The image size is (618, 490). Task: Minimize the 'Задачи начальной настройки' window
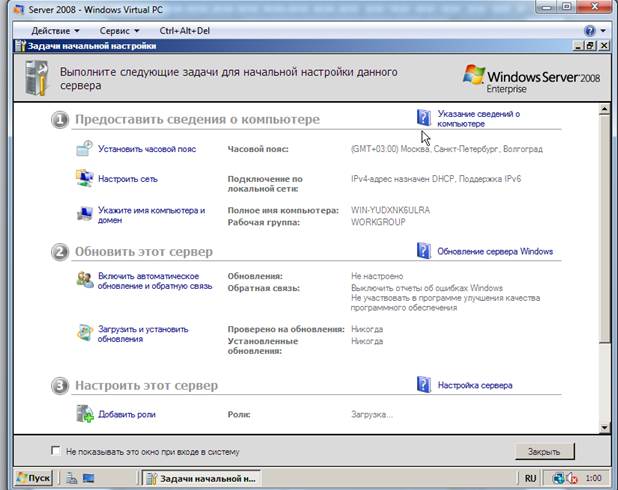click(x=578, y=46)
